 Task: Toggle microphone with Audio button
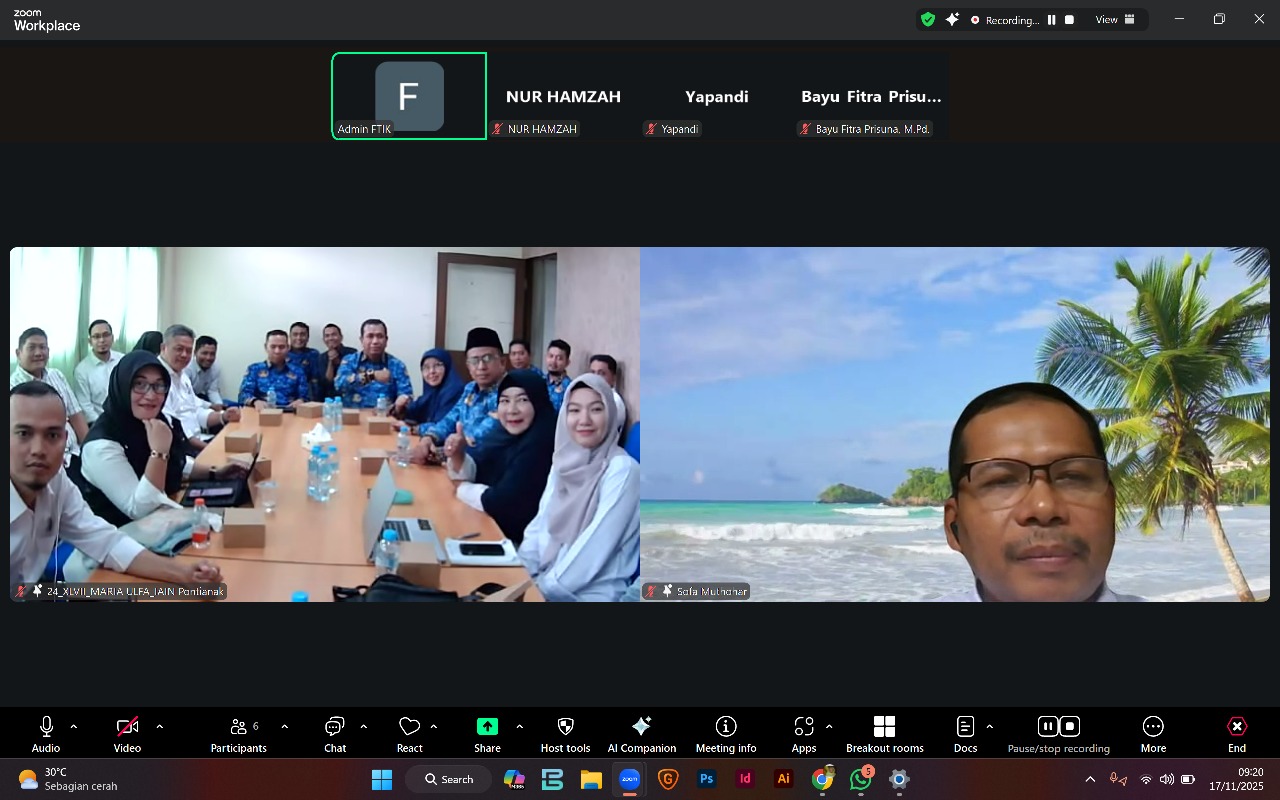(x=46, y=733)
